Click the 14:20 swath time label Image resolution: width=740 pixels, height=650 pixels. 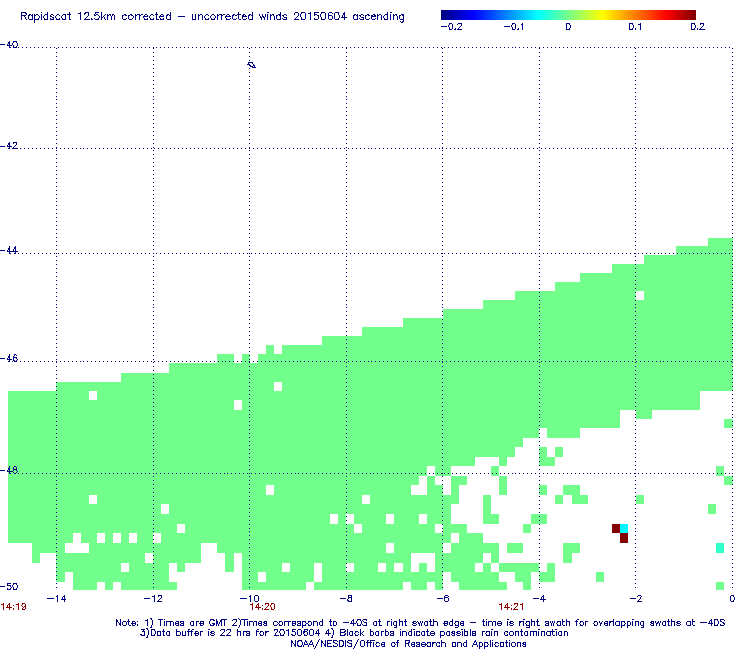tap(262, 607)
